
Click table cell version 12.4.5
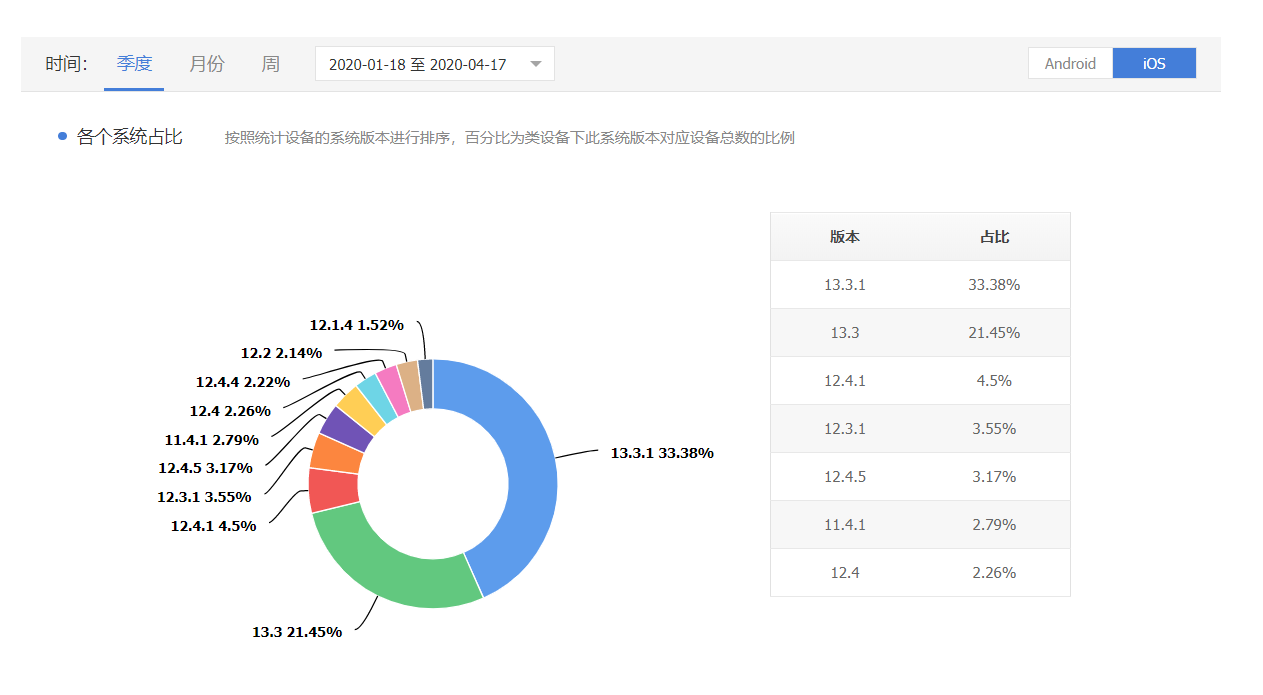[x=845, y=477]
